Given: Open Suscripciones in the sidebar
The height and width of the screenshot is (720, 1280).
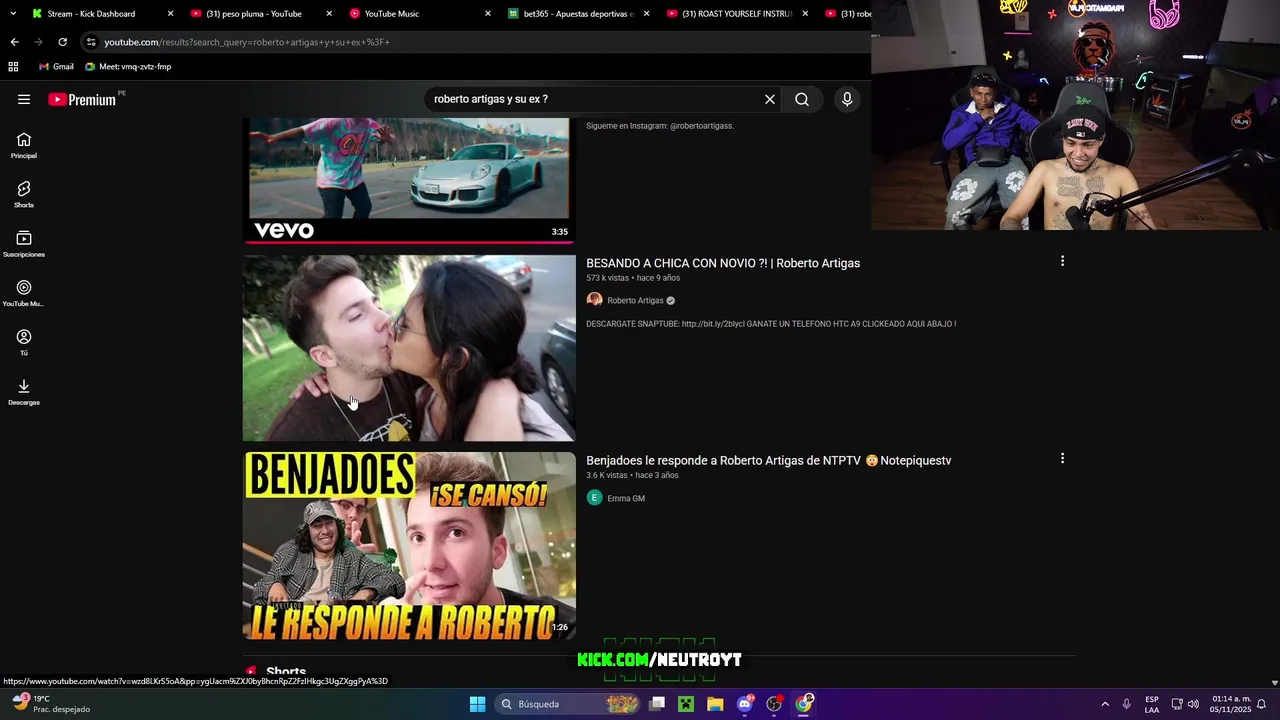Looking at the screenshot, I should pos(24,244).
